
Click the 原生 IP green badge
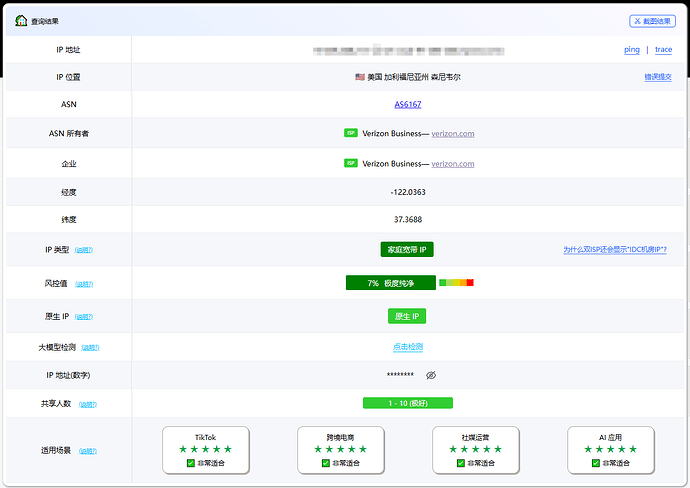click(x=407, y=316)
